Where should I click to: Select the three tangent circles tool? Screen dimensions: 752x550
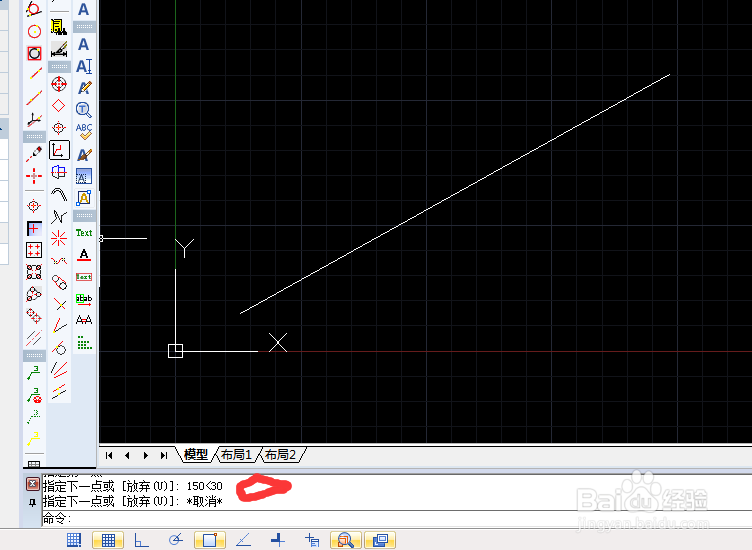point(34,293)
